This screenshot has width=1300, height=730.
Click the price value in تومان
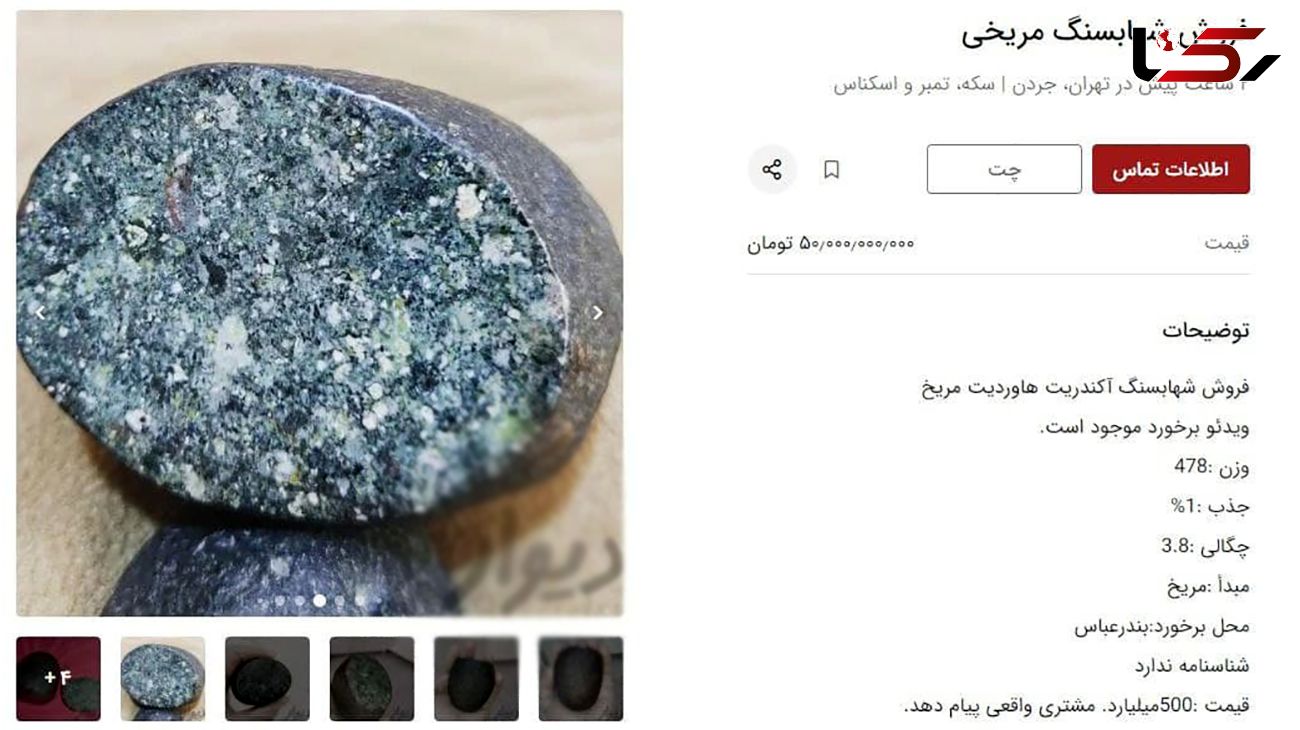831,243
